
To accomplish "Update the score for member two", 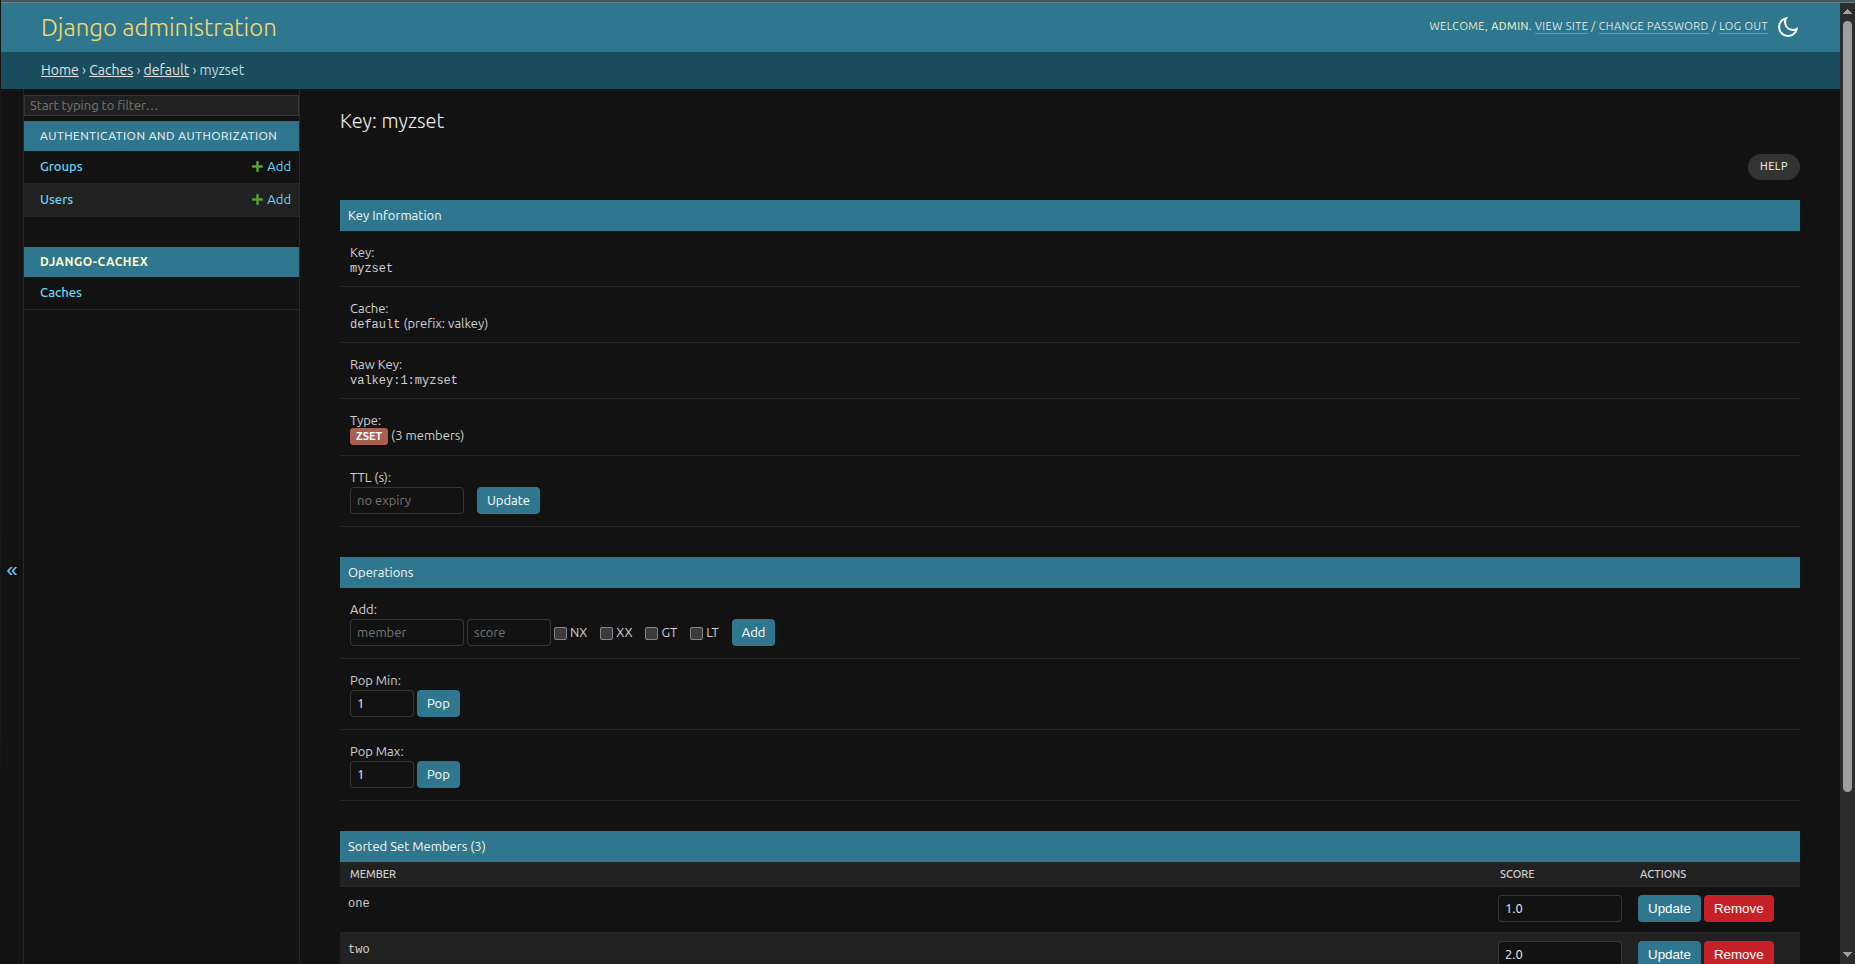I will pyautogui.click(x=1669, y=954).
